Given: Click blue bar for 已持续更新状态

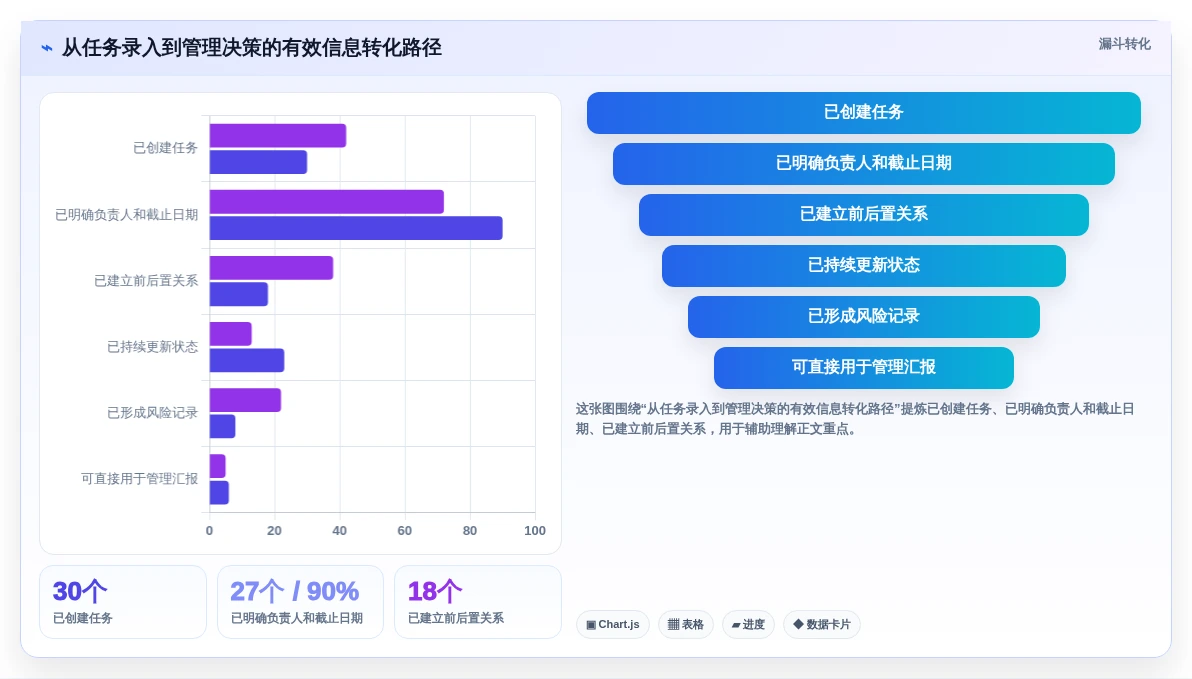Looking at the screenshot, I should (x=247, y=360).
